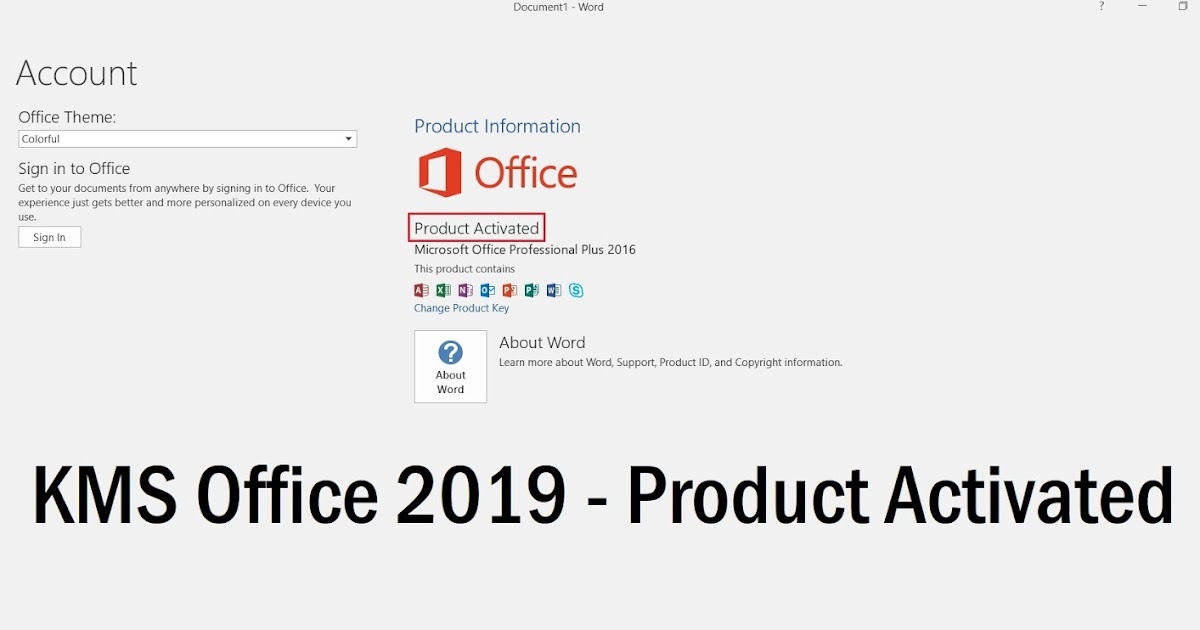
Task: Open the Office Theme dropdown
Action: tap(187, 138)
